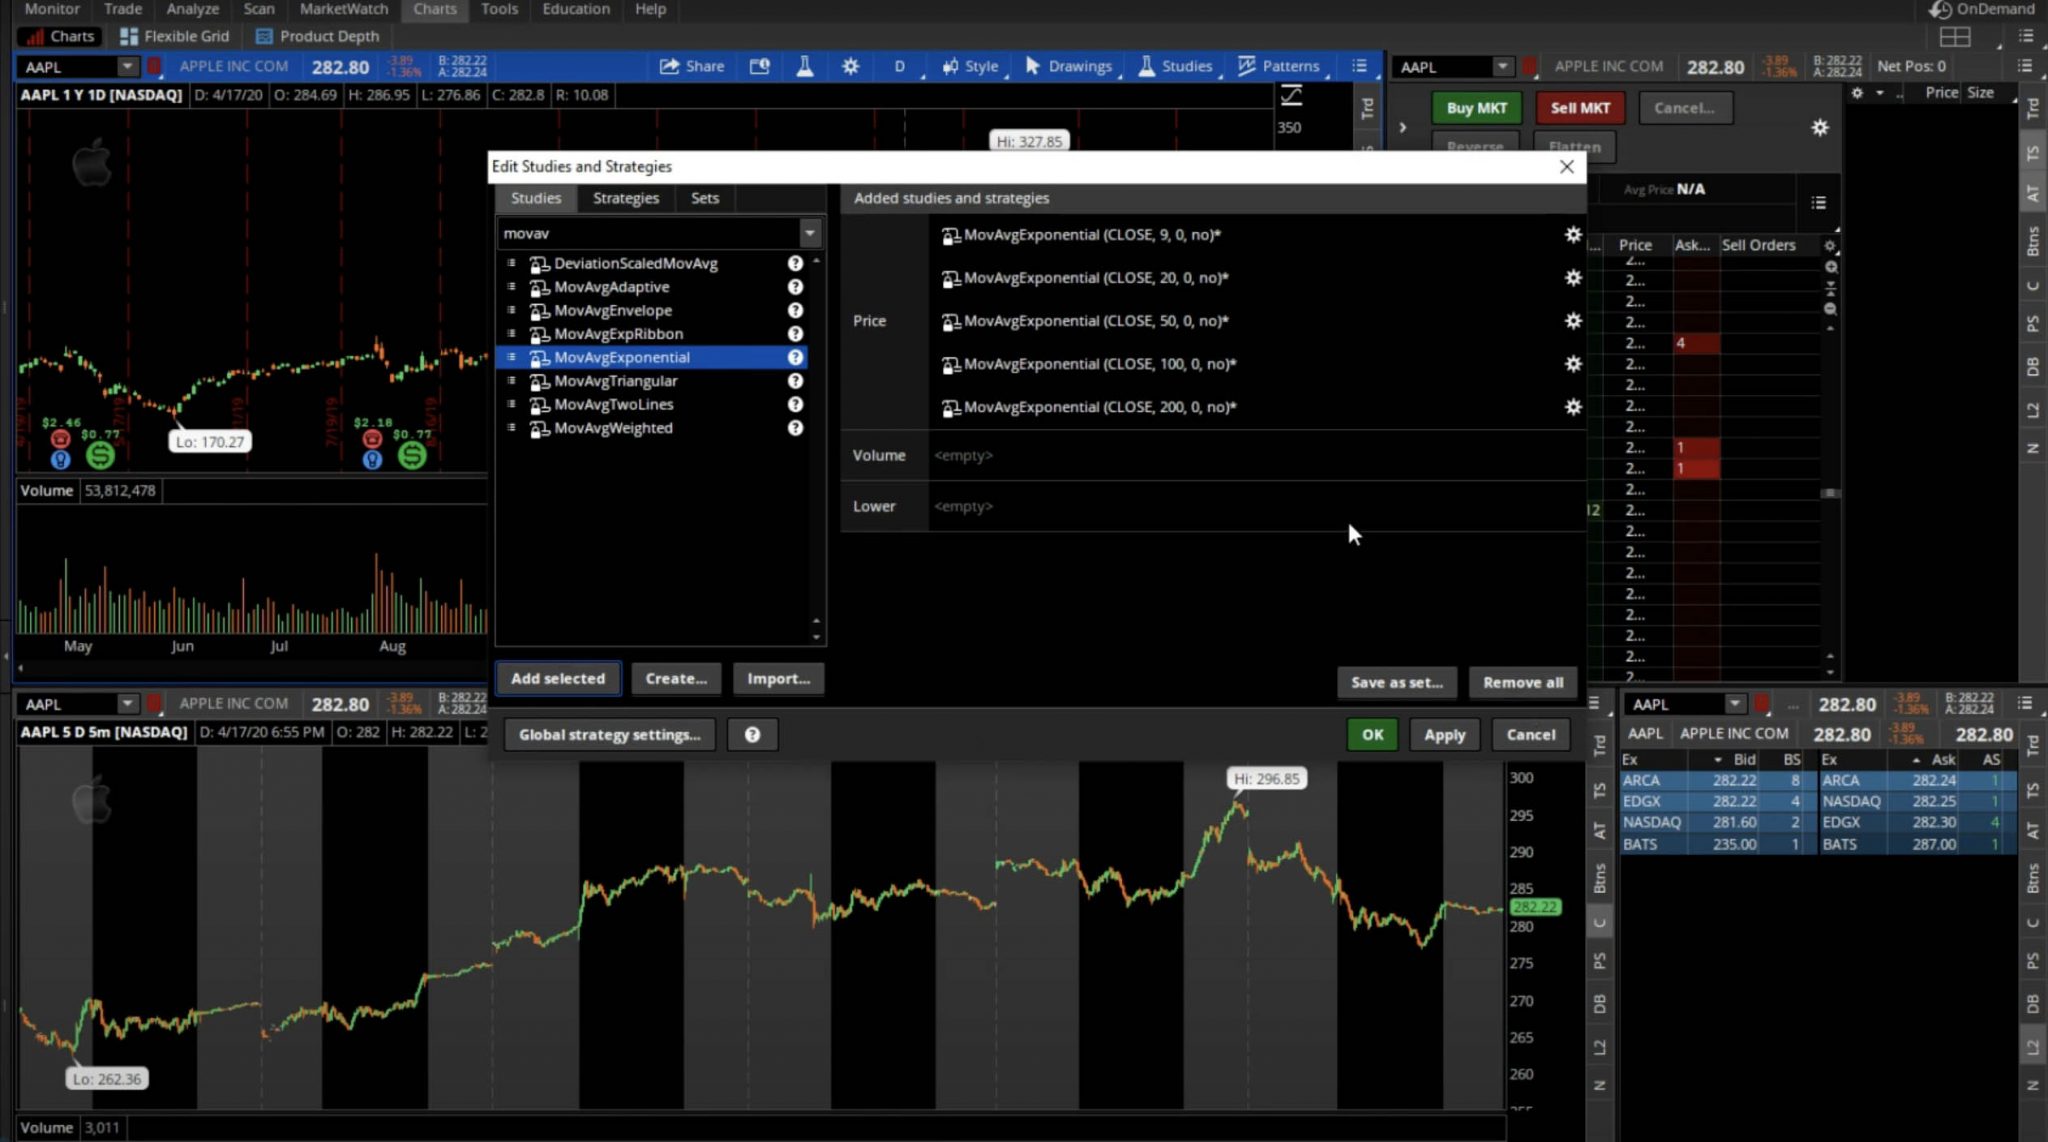Toggle TS in the top-right gadget sidebar

[x=2033, y=153]
